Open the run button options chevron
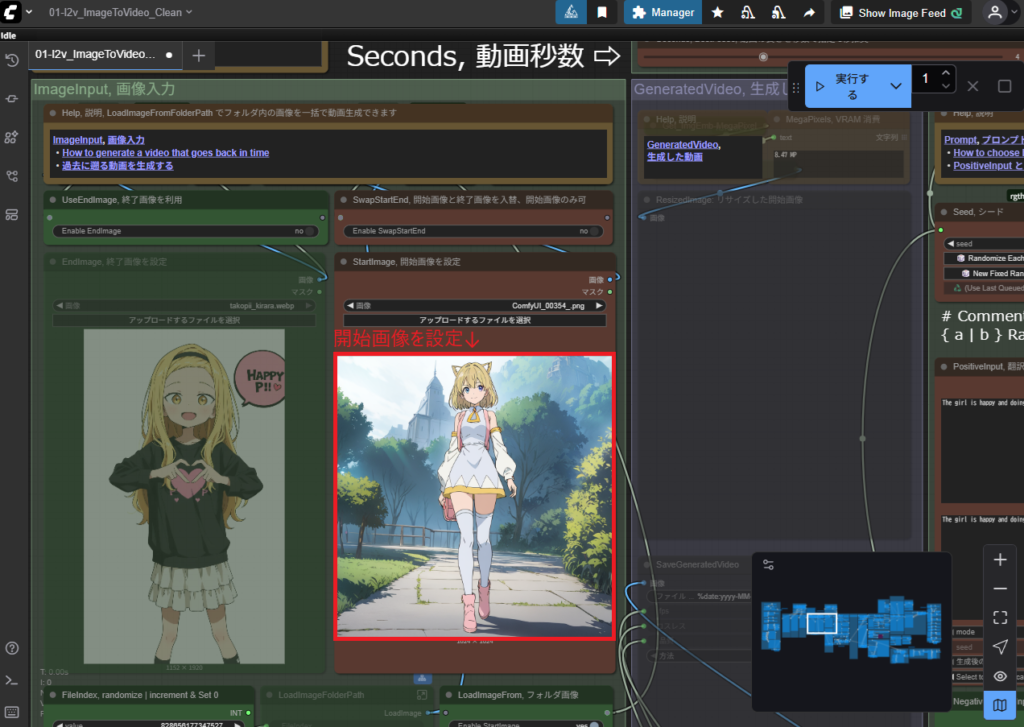The height and width of the screenshot is (727, 1024). coord(896,86)
